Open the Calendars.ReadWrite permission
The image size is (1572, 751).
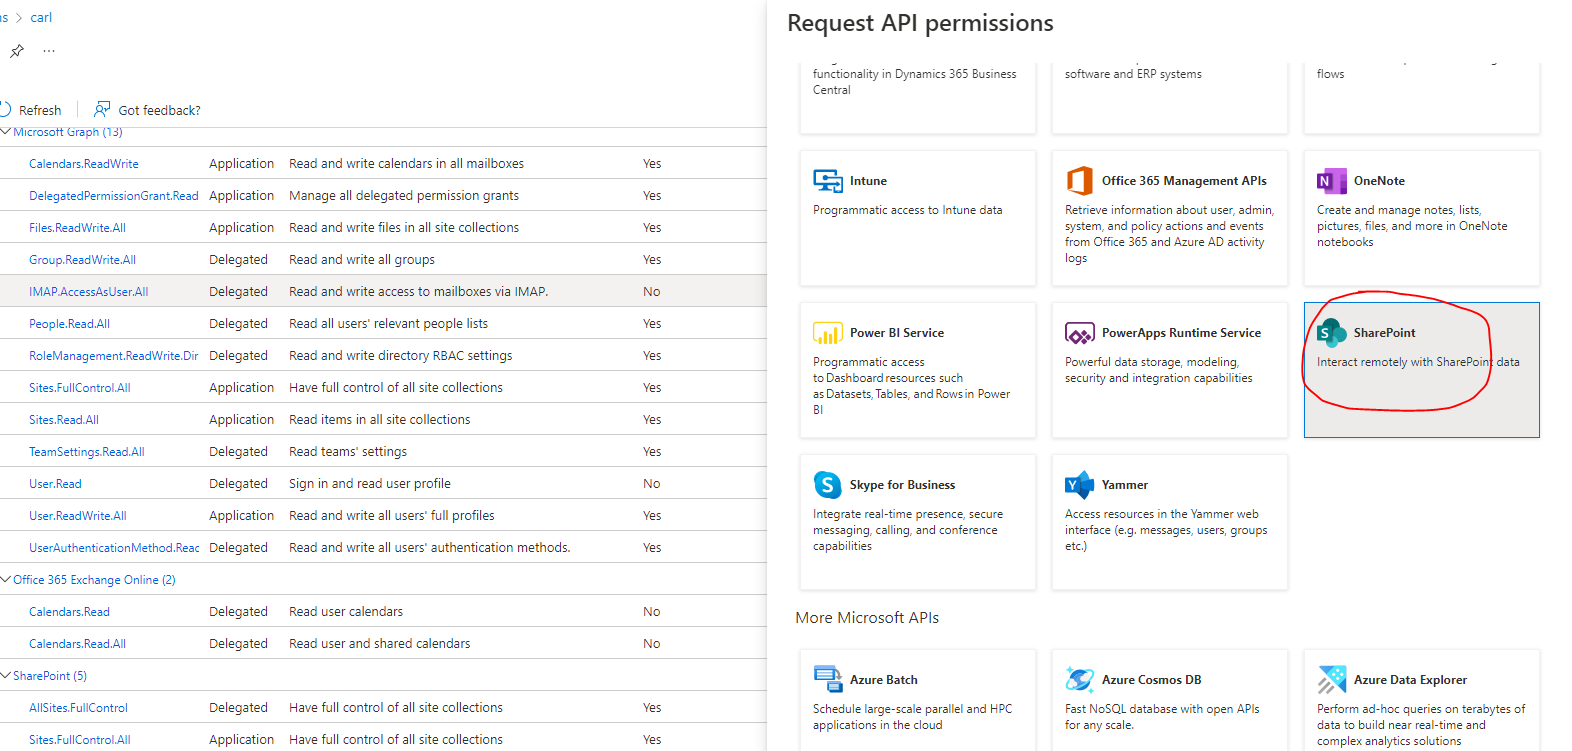(84, 164)
